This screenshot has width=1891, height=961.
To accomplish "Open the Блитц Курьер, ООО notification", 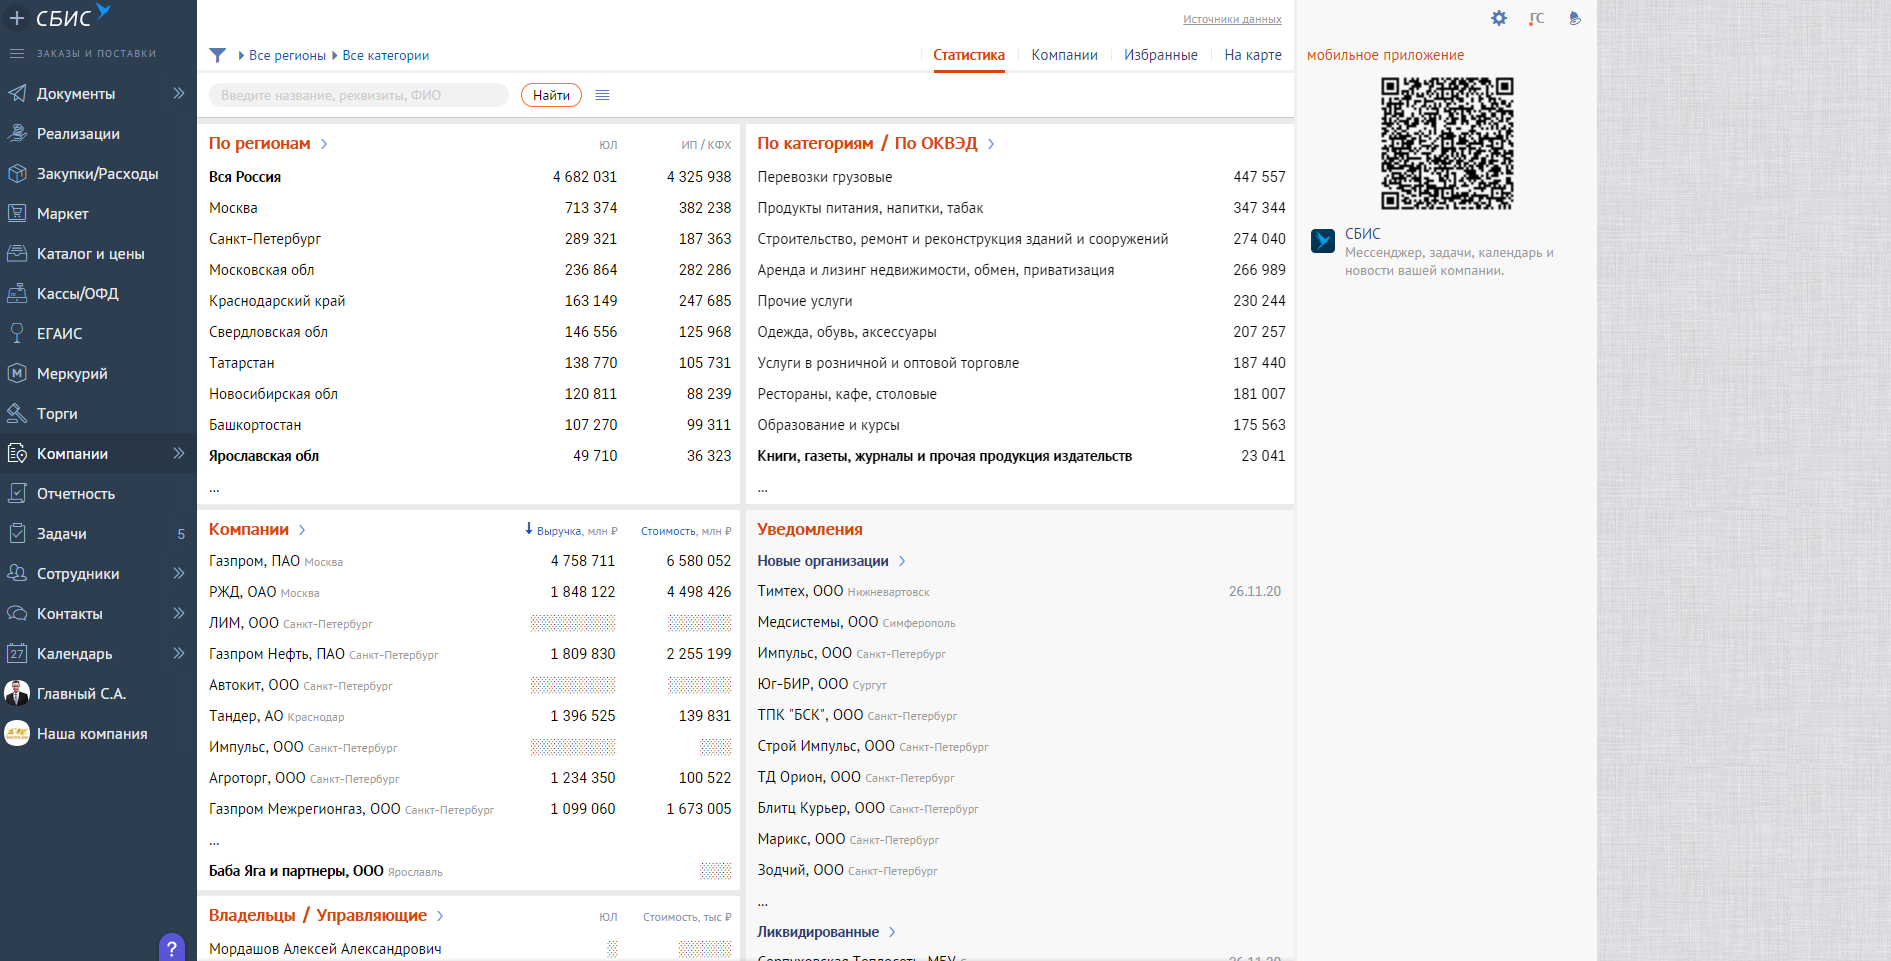I will 821,808.
